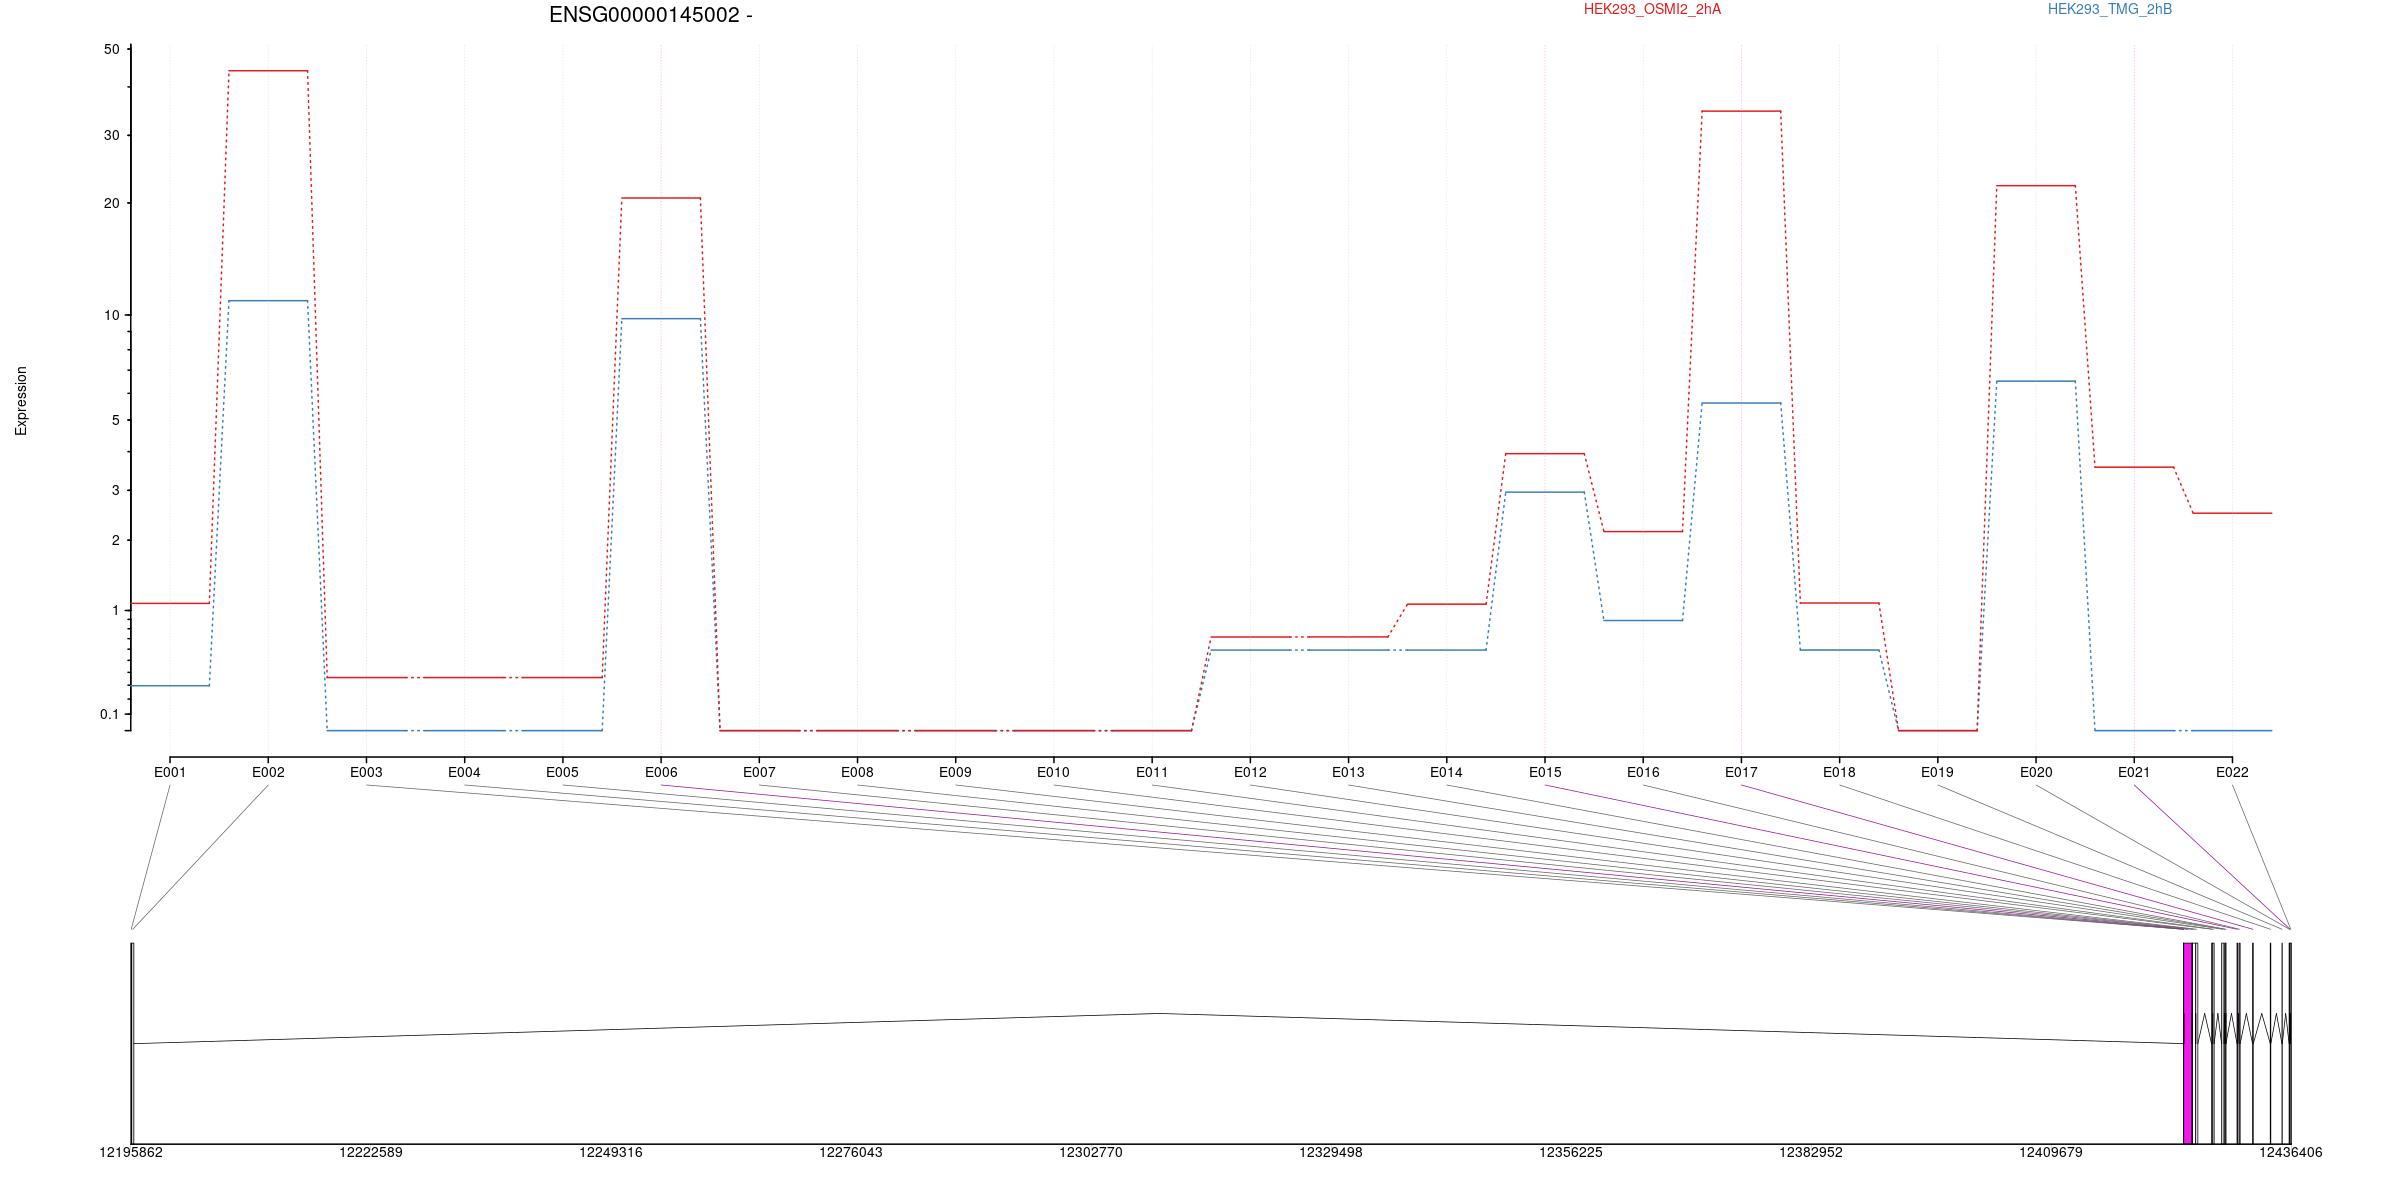
Task: Click exon label E006
Action: click(x=661, y=772)
